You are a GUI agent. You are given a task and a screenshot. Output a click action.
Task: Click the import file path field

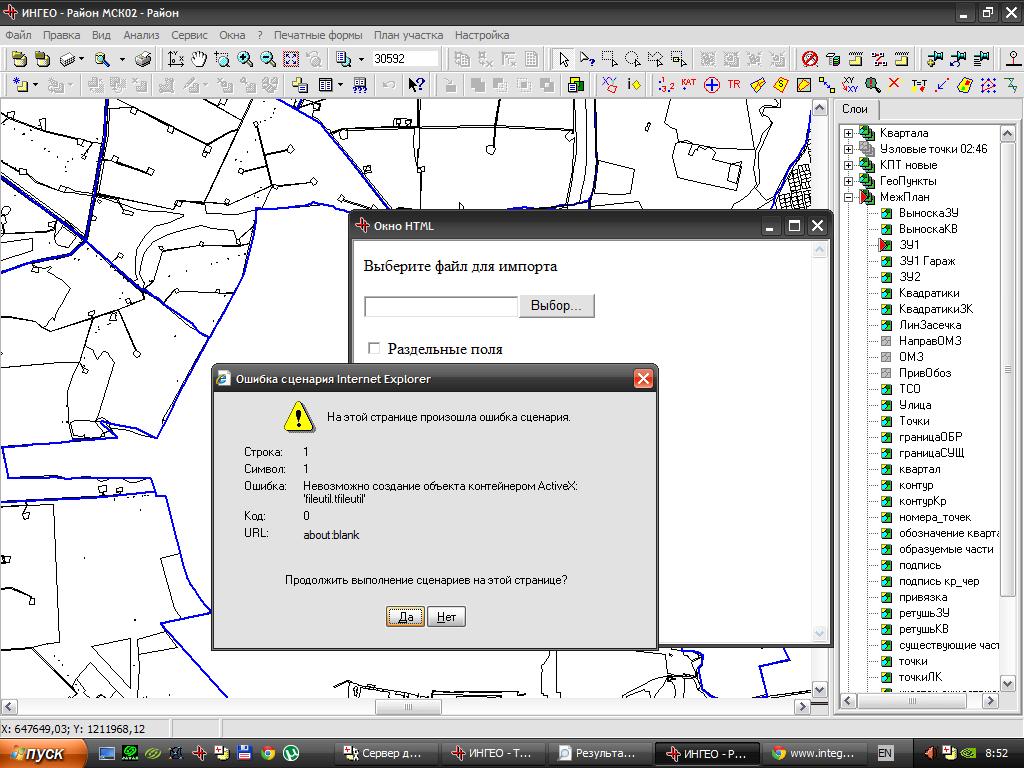[441, 306]
